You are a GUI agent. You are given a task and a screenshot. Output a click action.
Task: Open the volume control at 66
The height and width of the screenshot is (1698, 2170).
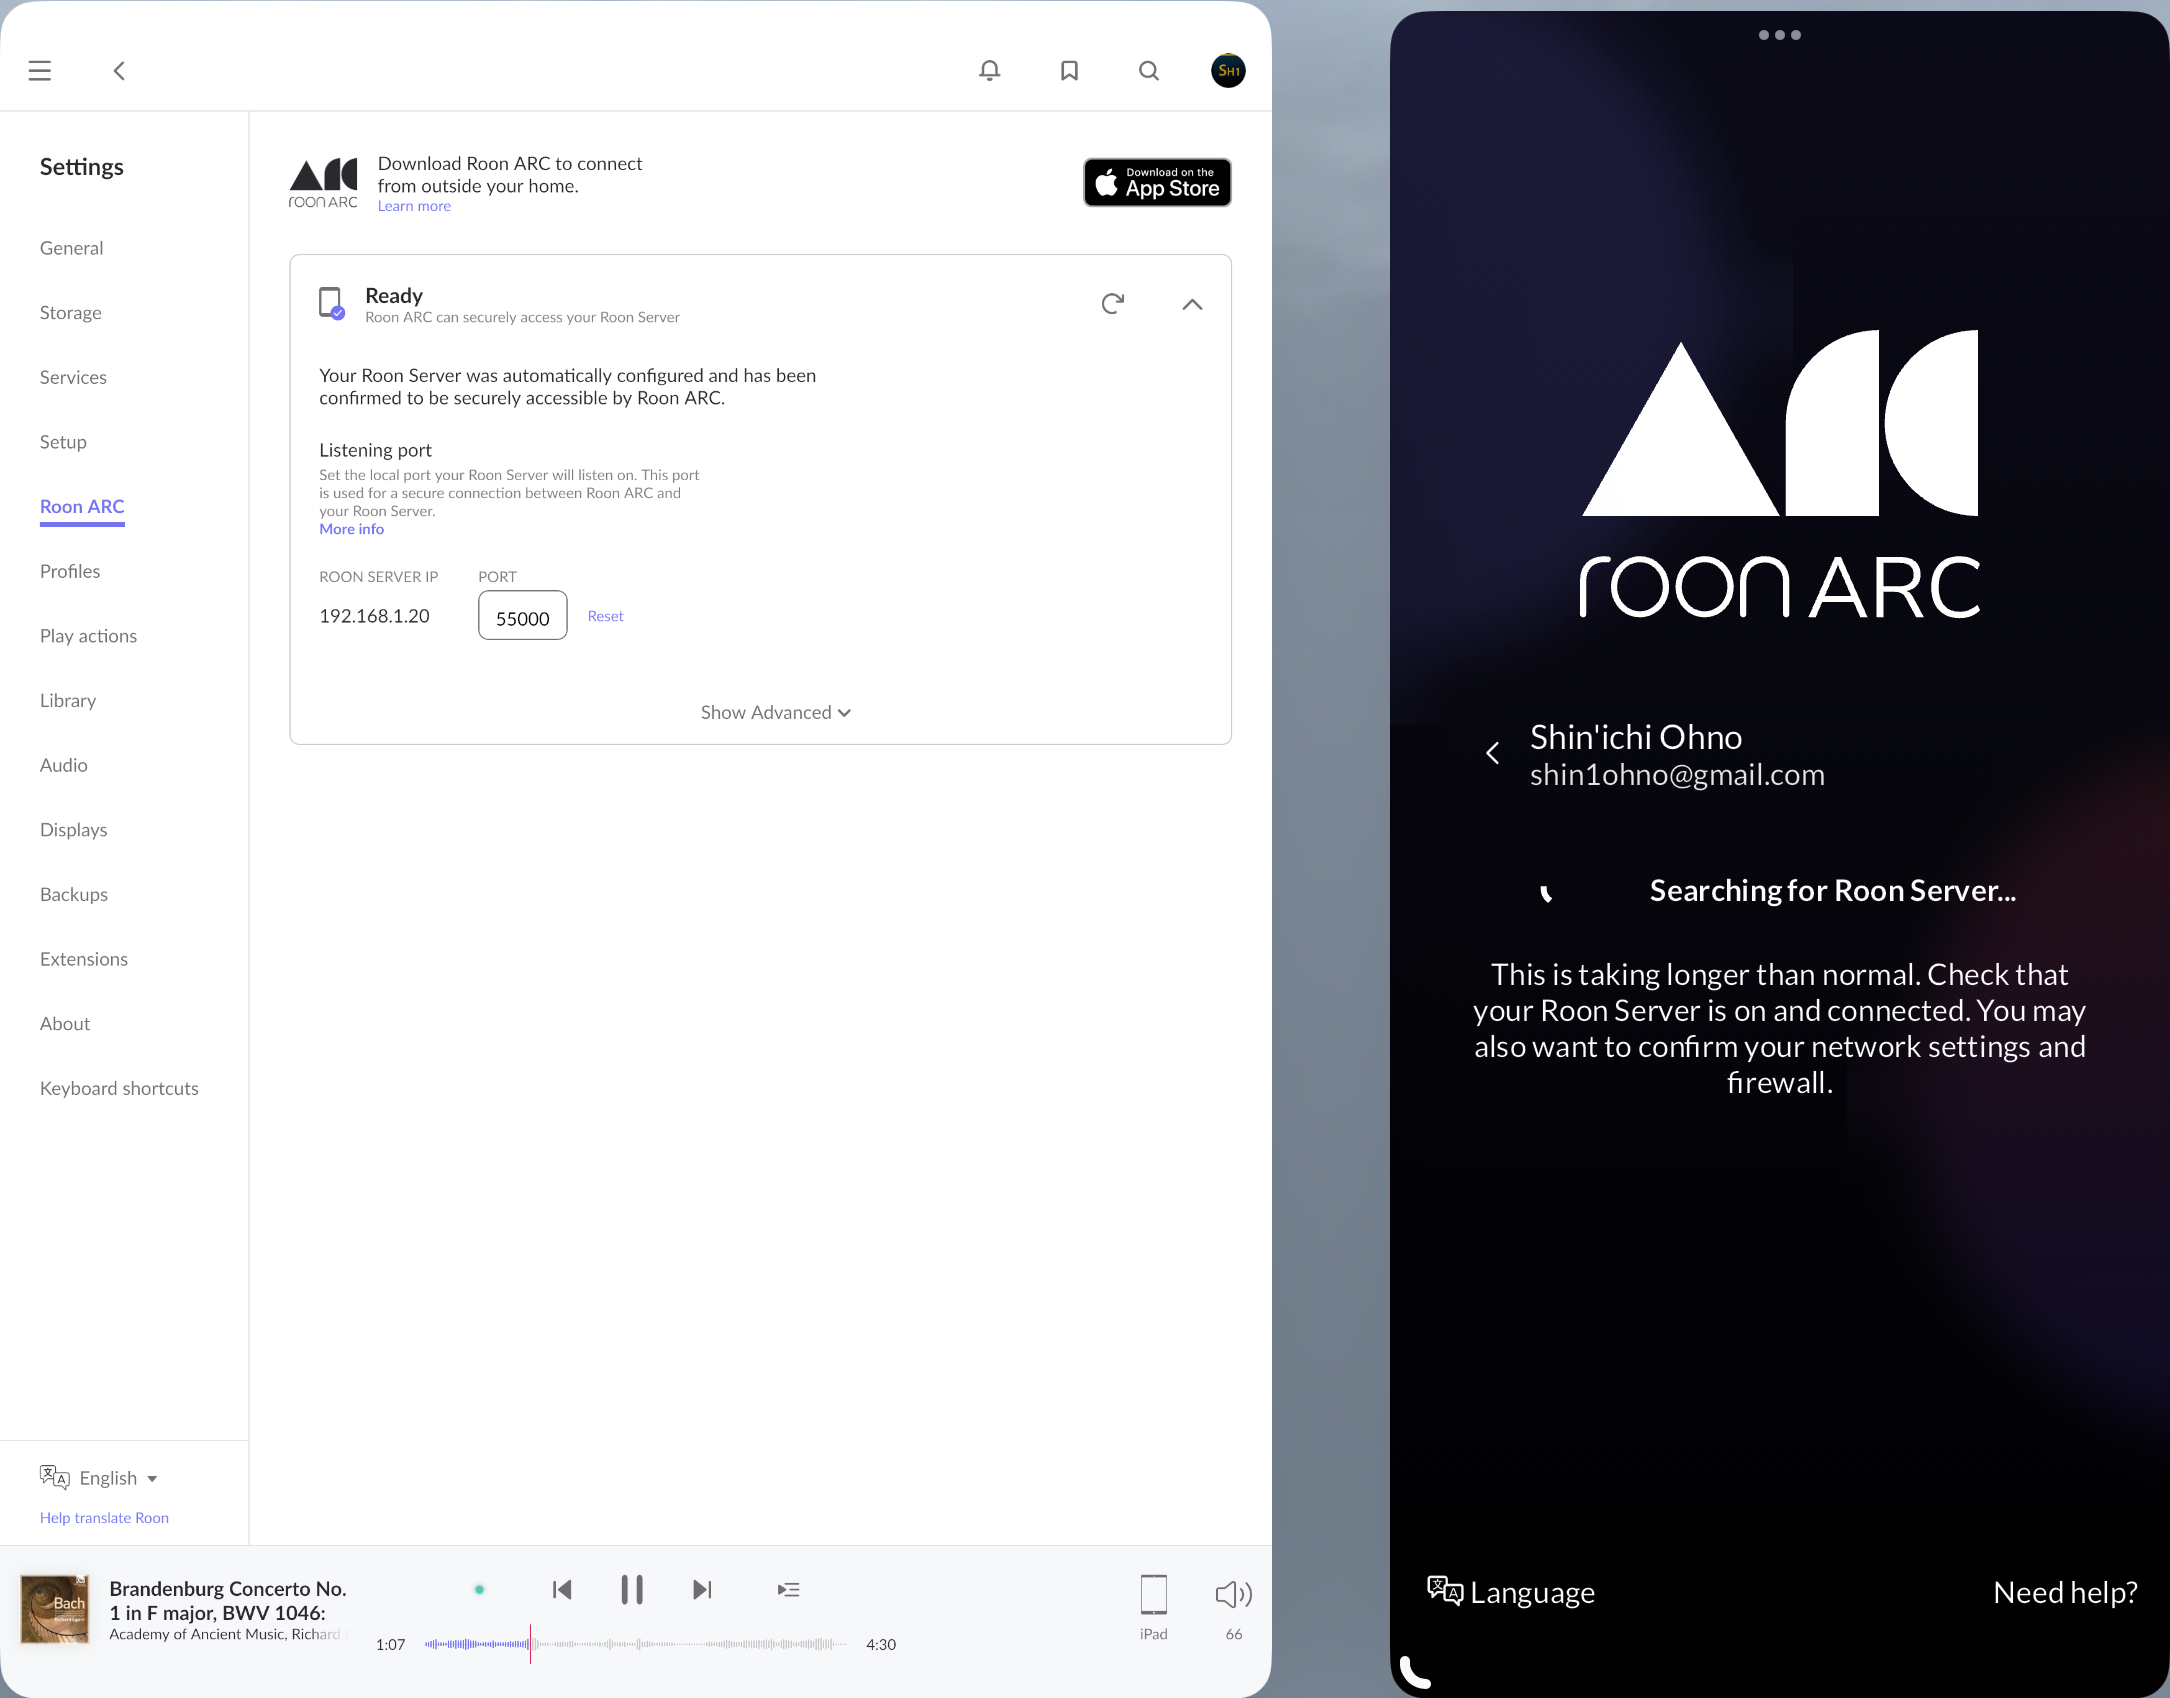click(x=1234, y=1607)
